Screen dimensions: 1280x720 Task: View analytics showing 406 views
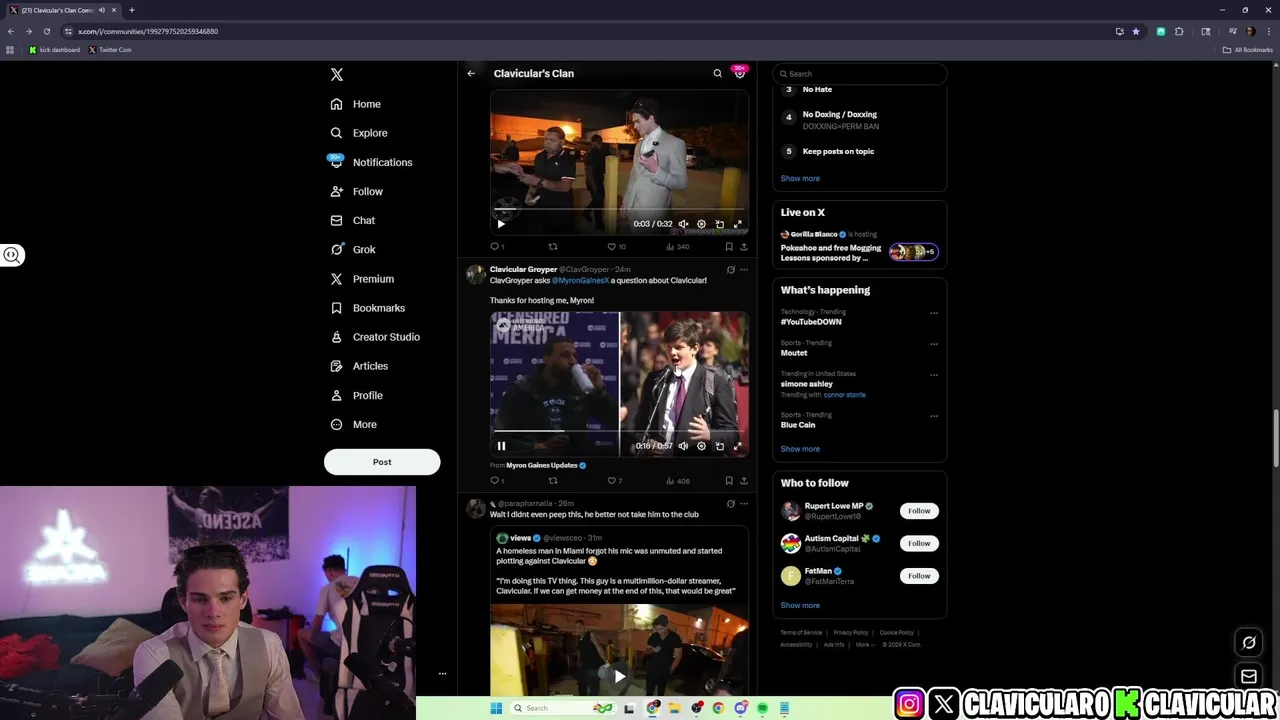[x=678, y=481]
